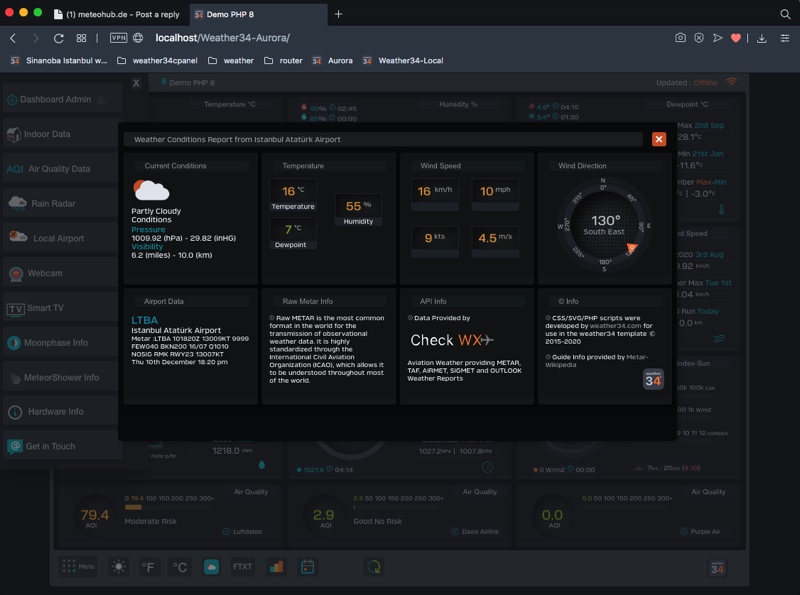Click the cloud icon in bottom toolbar

coord(211,566)
